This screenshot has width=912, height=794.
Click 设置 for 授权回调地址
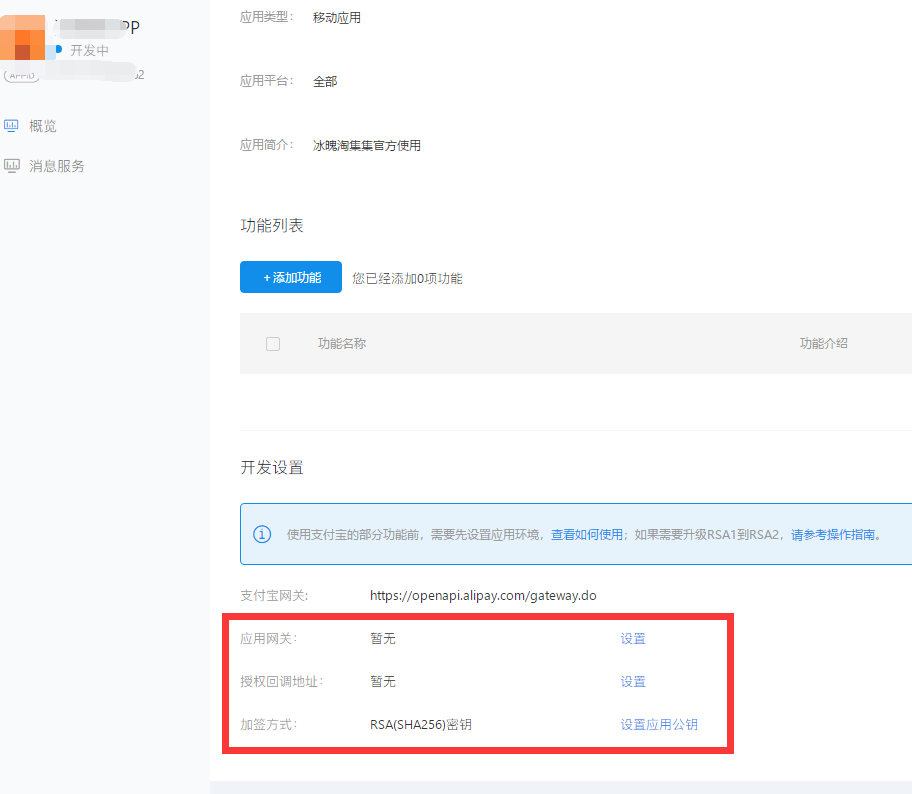pos(633,681)
